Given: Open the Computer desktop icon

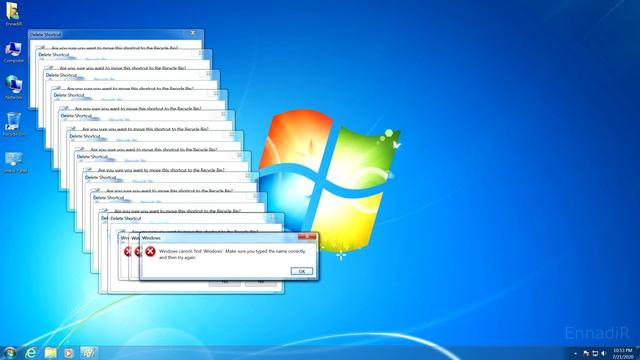Looking at the screenshot, I should (13, 52).
